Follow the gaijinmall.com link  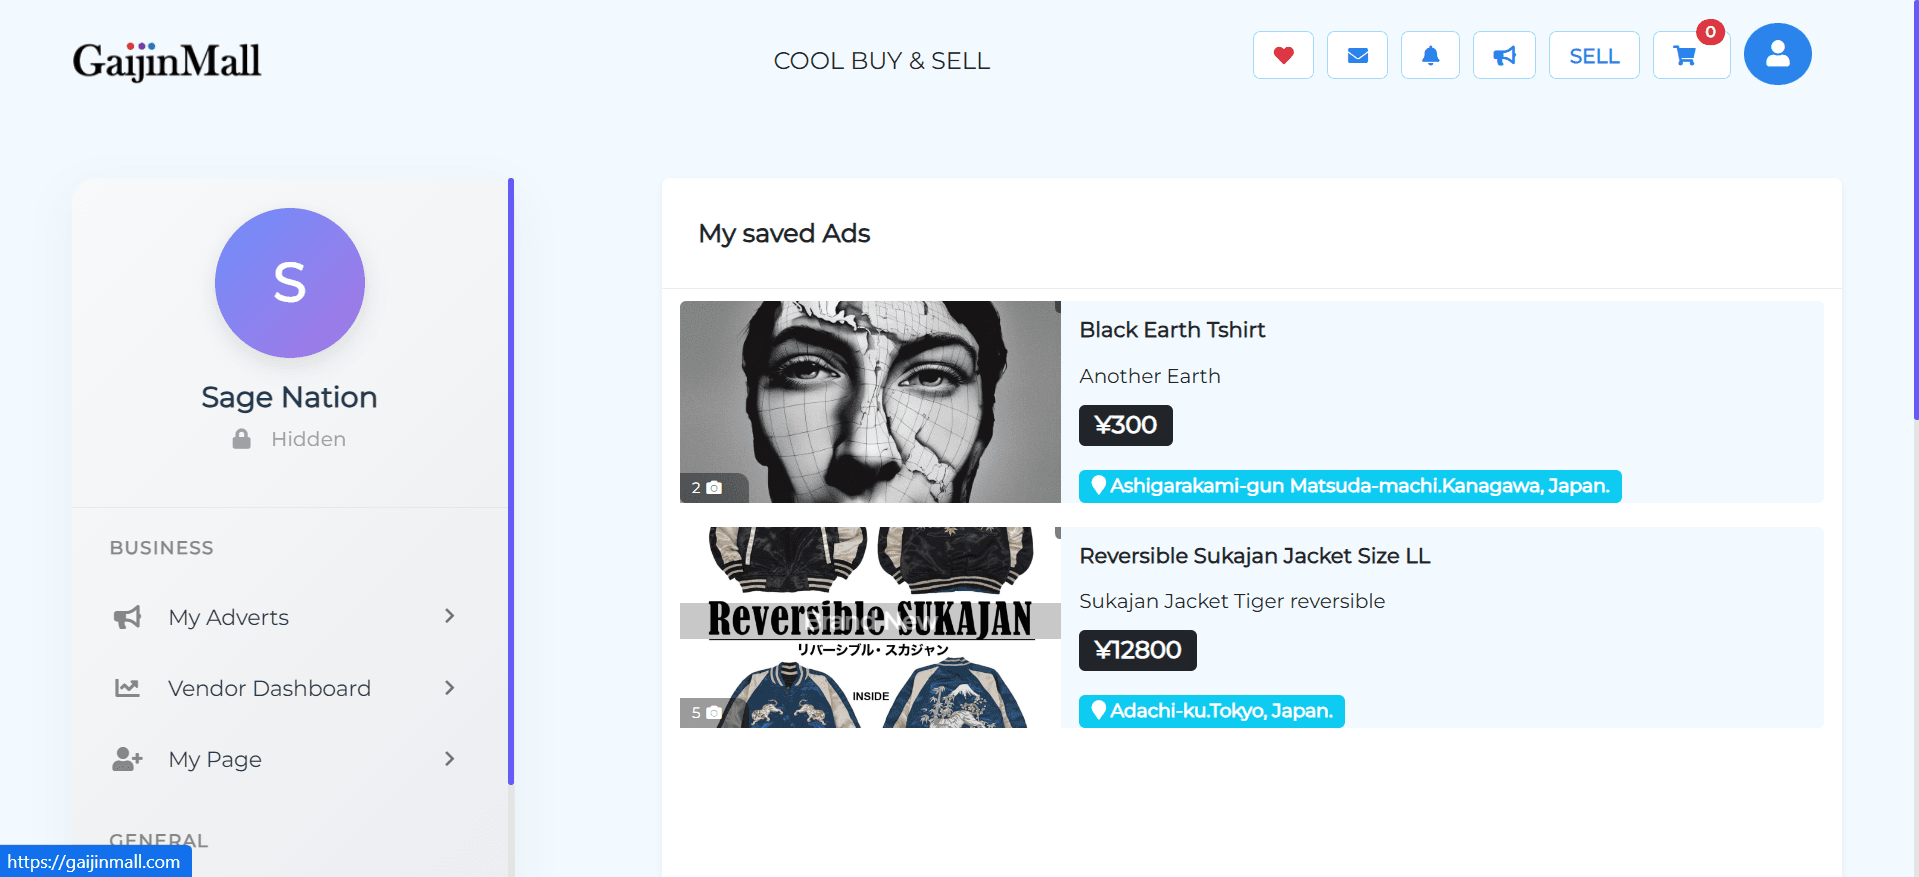pyautogui.click(x=95, y=861)
